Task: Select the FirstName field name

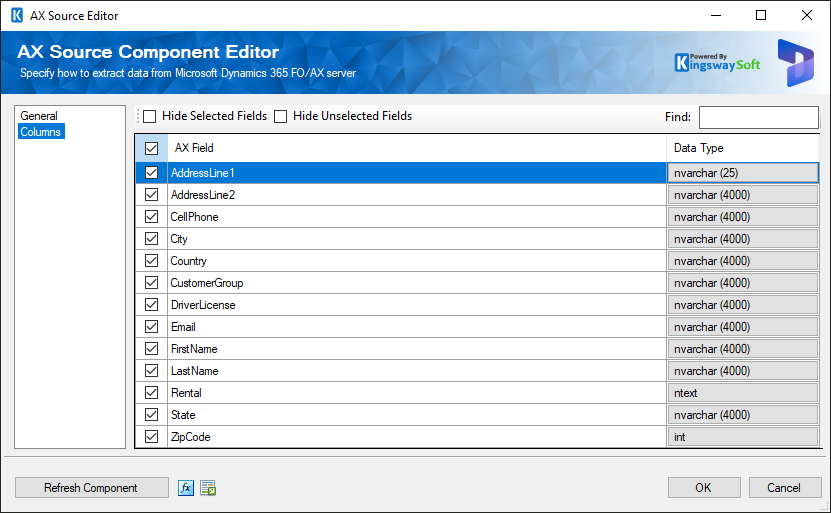Action: tap(194, 349)
